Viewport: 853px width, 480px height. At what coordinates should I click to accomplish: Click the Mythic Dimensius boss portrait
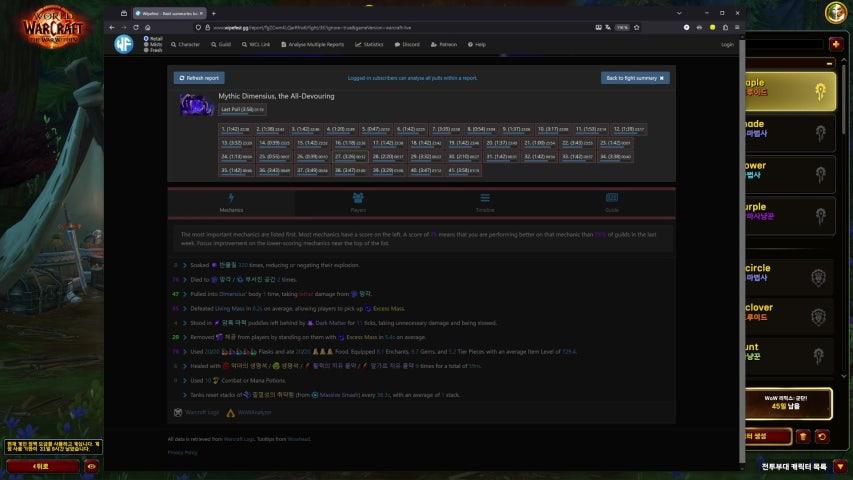[x=196, y=104]
